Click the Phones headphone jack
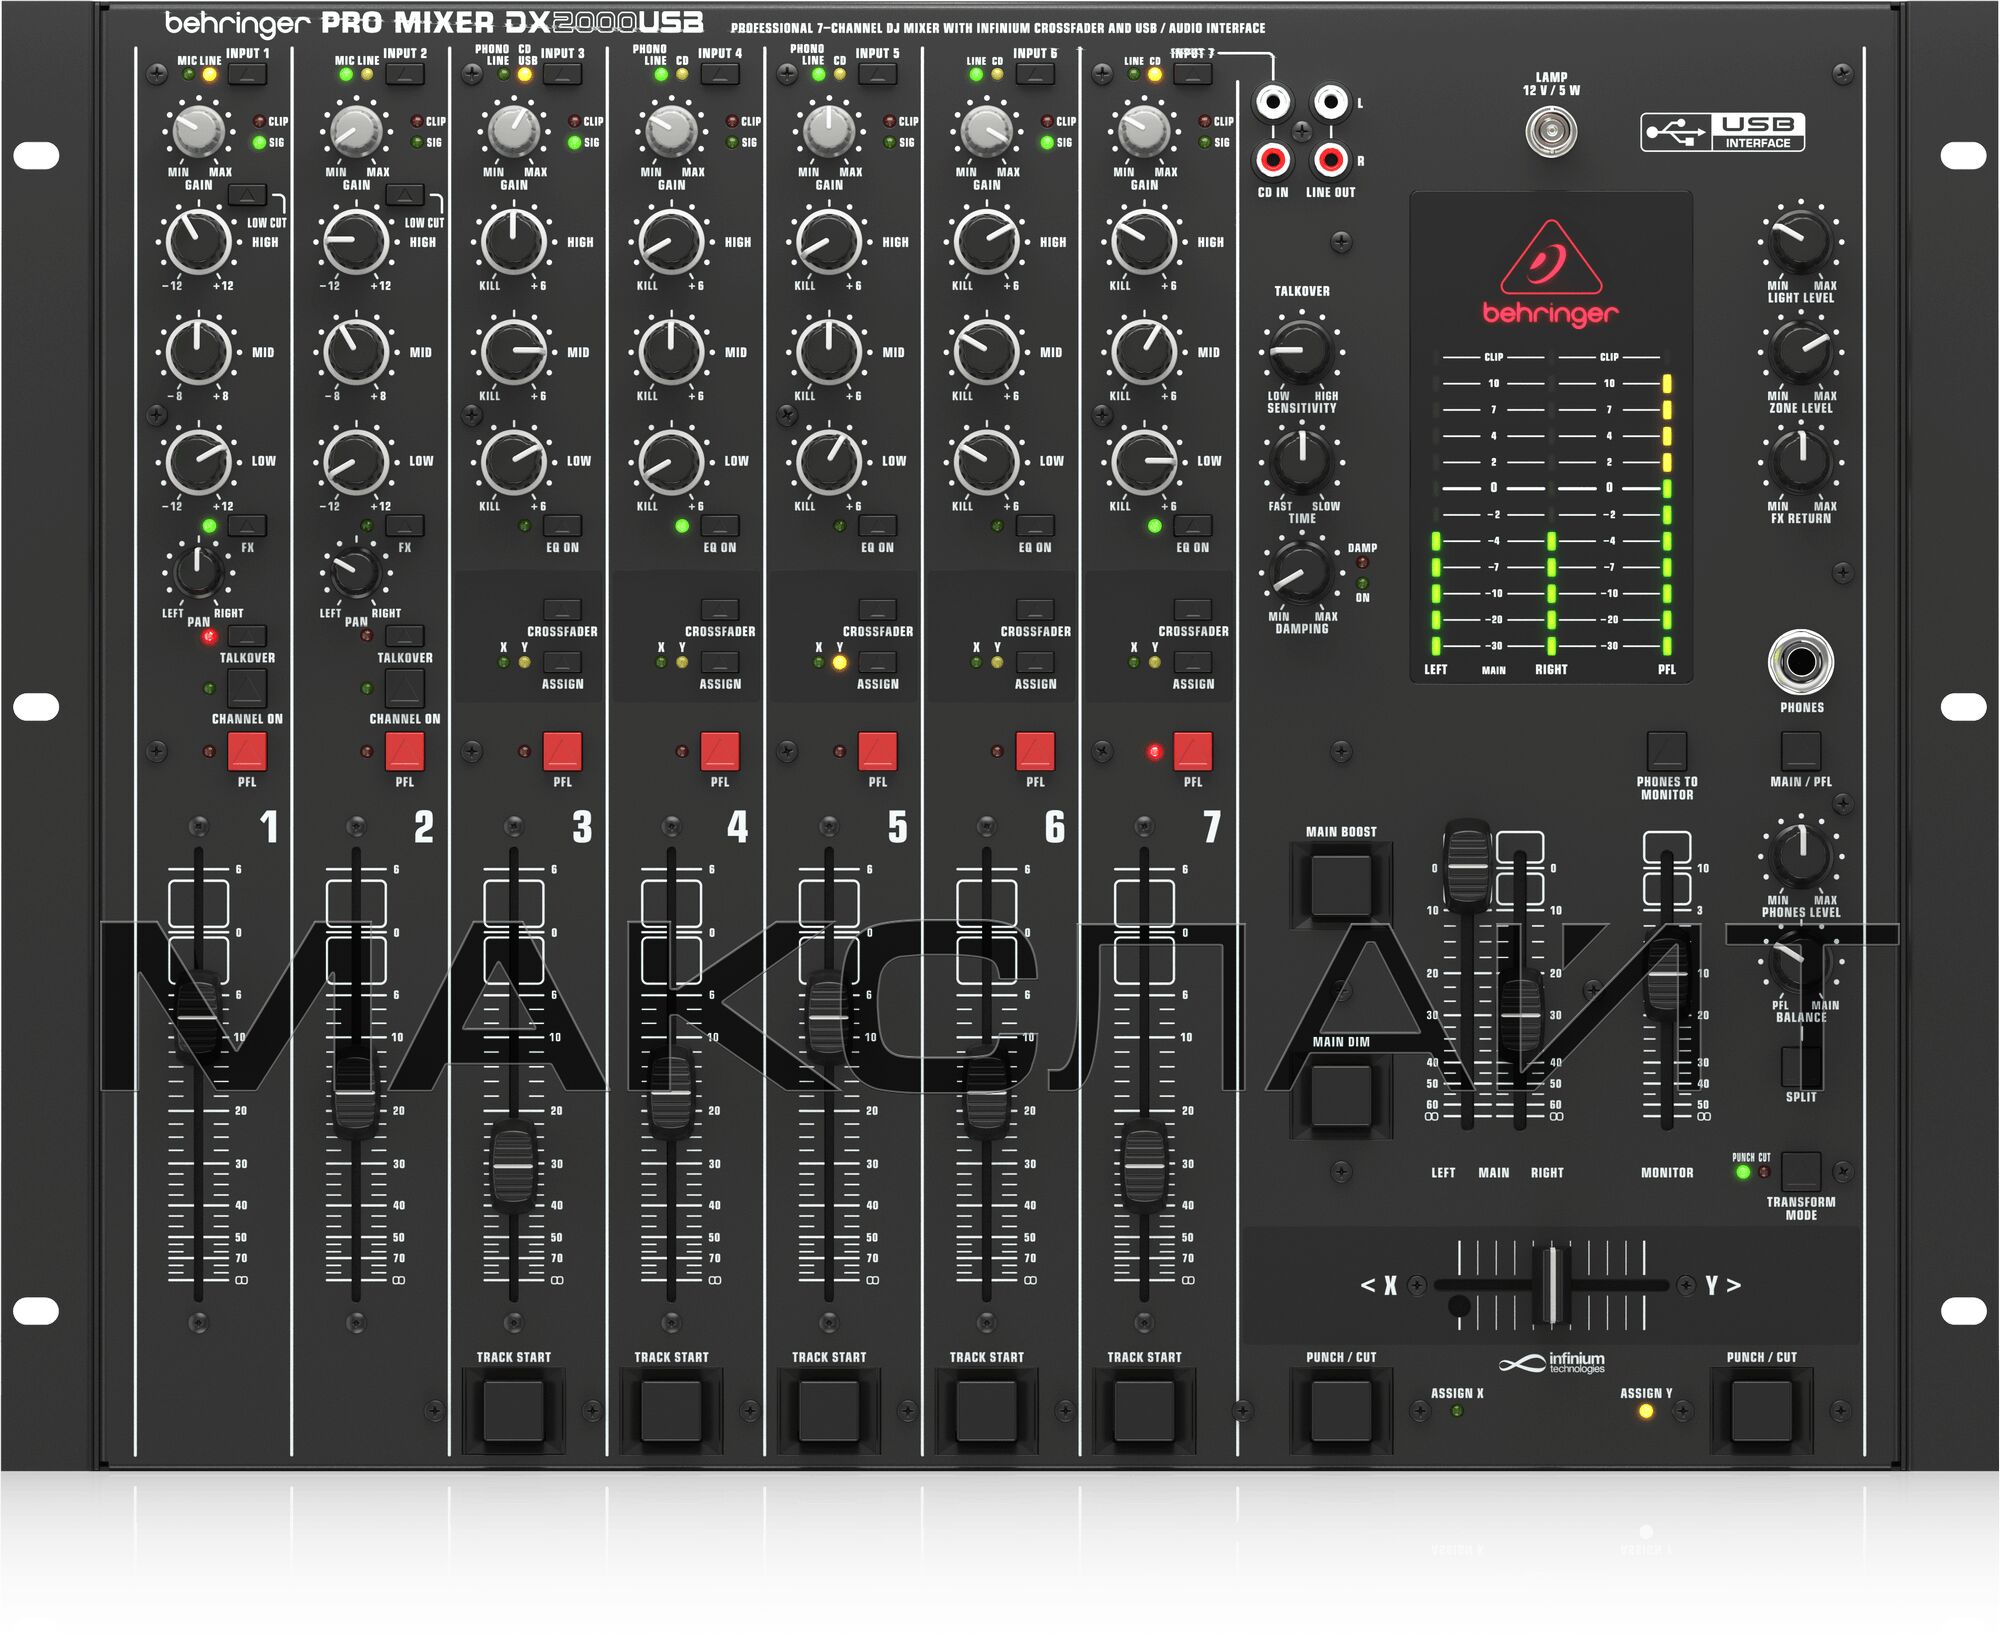The width and height of the screenshot is (2000, 1647). click(1801, 662)
